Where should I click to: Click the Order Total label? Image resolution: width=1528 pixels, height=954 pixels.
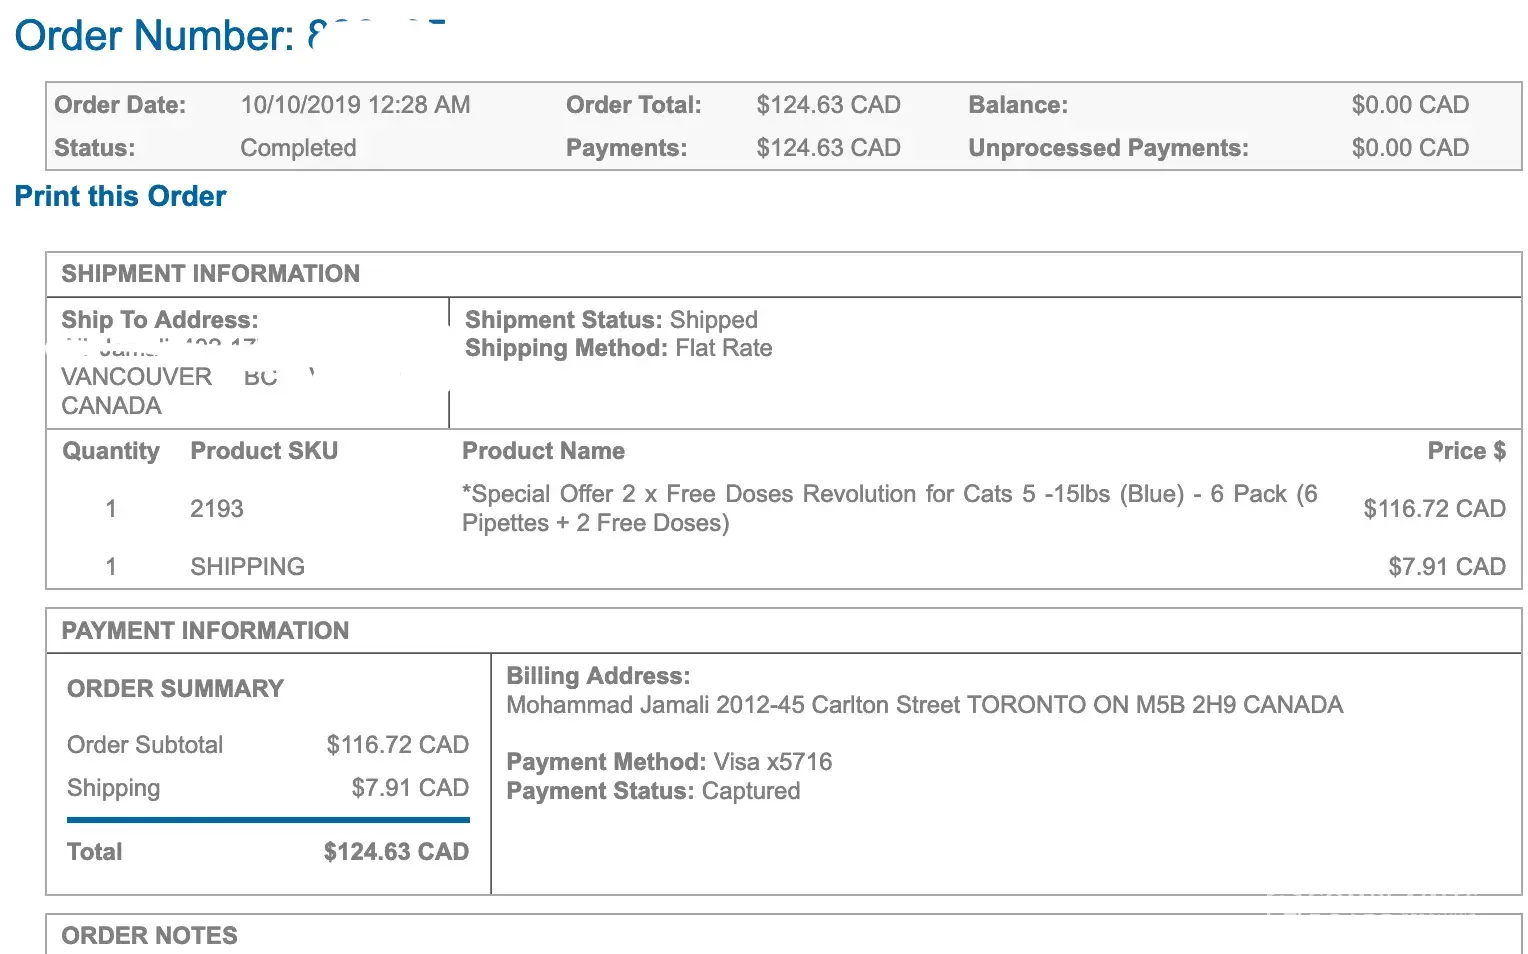pos(633,105)
